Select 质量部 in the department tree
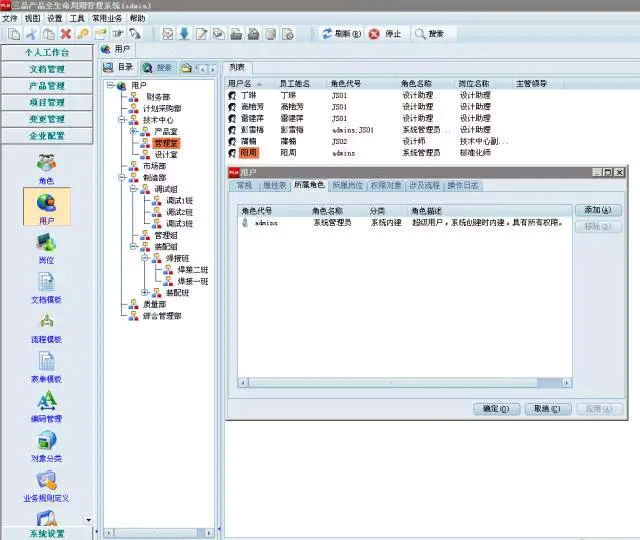This screenshot has height=540, width=640. [x=141, y=304]
